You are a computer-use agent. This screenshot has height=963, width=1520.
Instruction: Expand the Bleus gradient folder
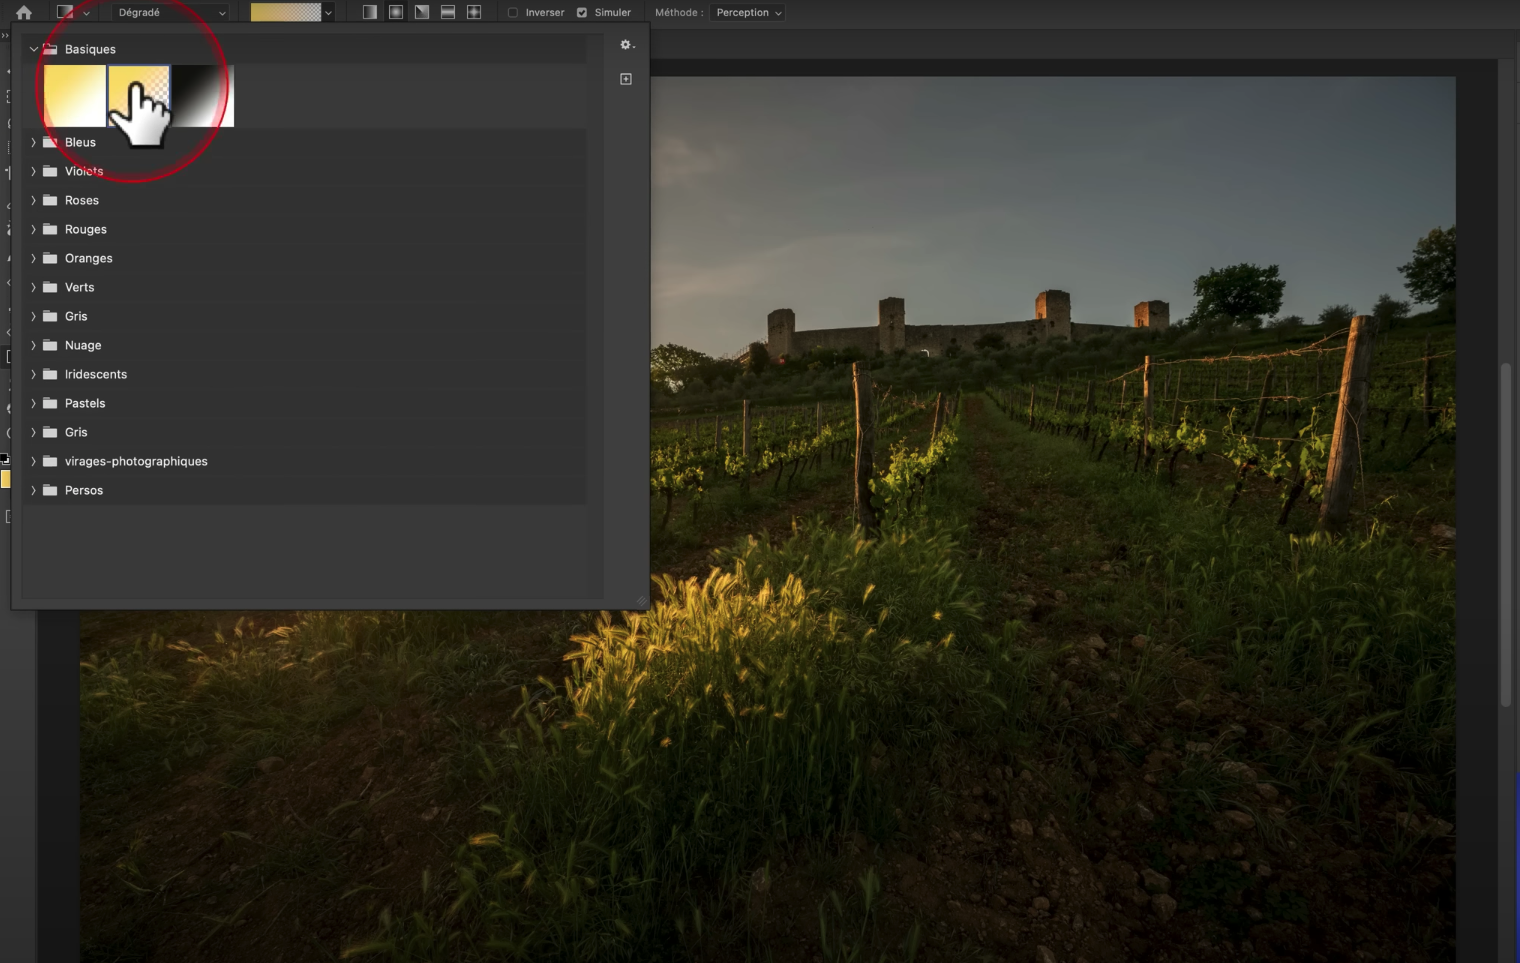34,143
